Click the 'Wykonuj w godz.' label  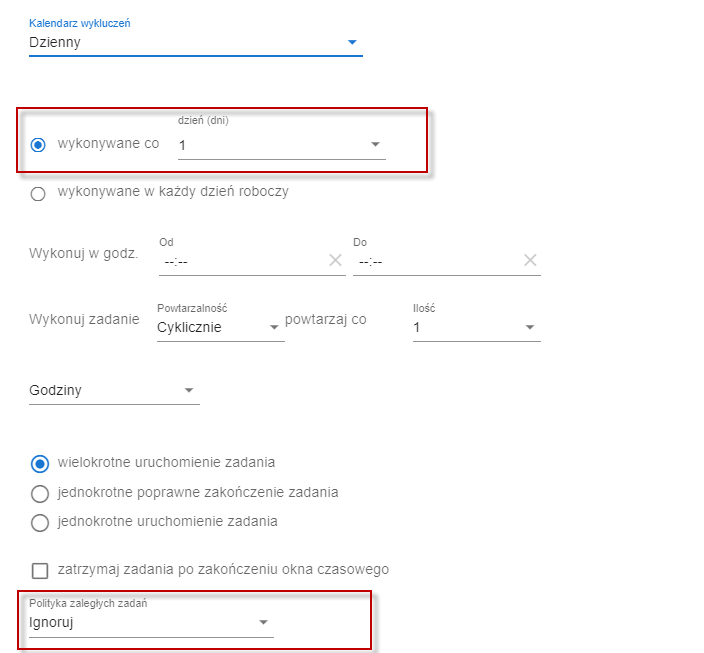point(84,254)
